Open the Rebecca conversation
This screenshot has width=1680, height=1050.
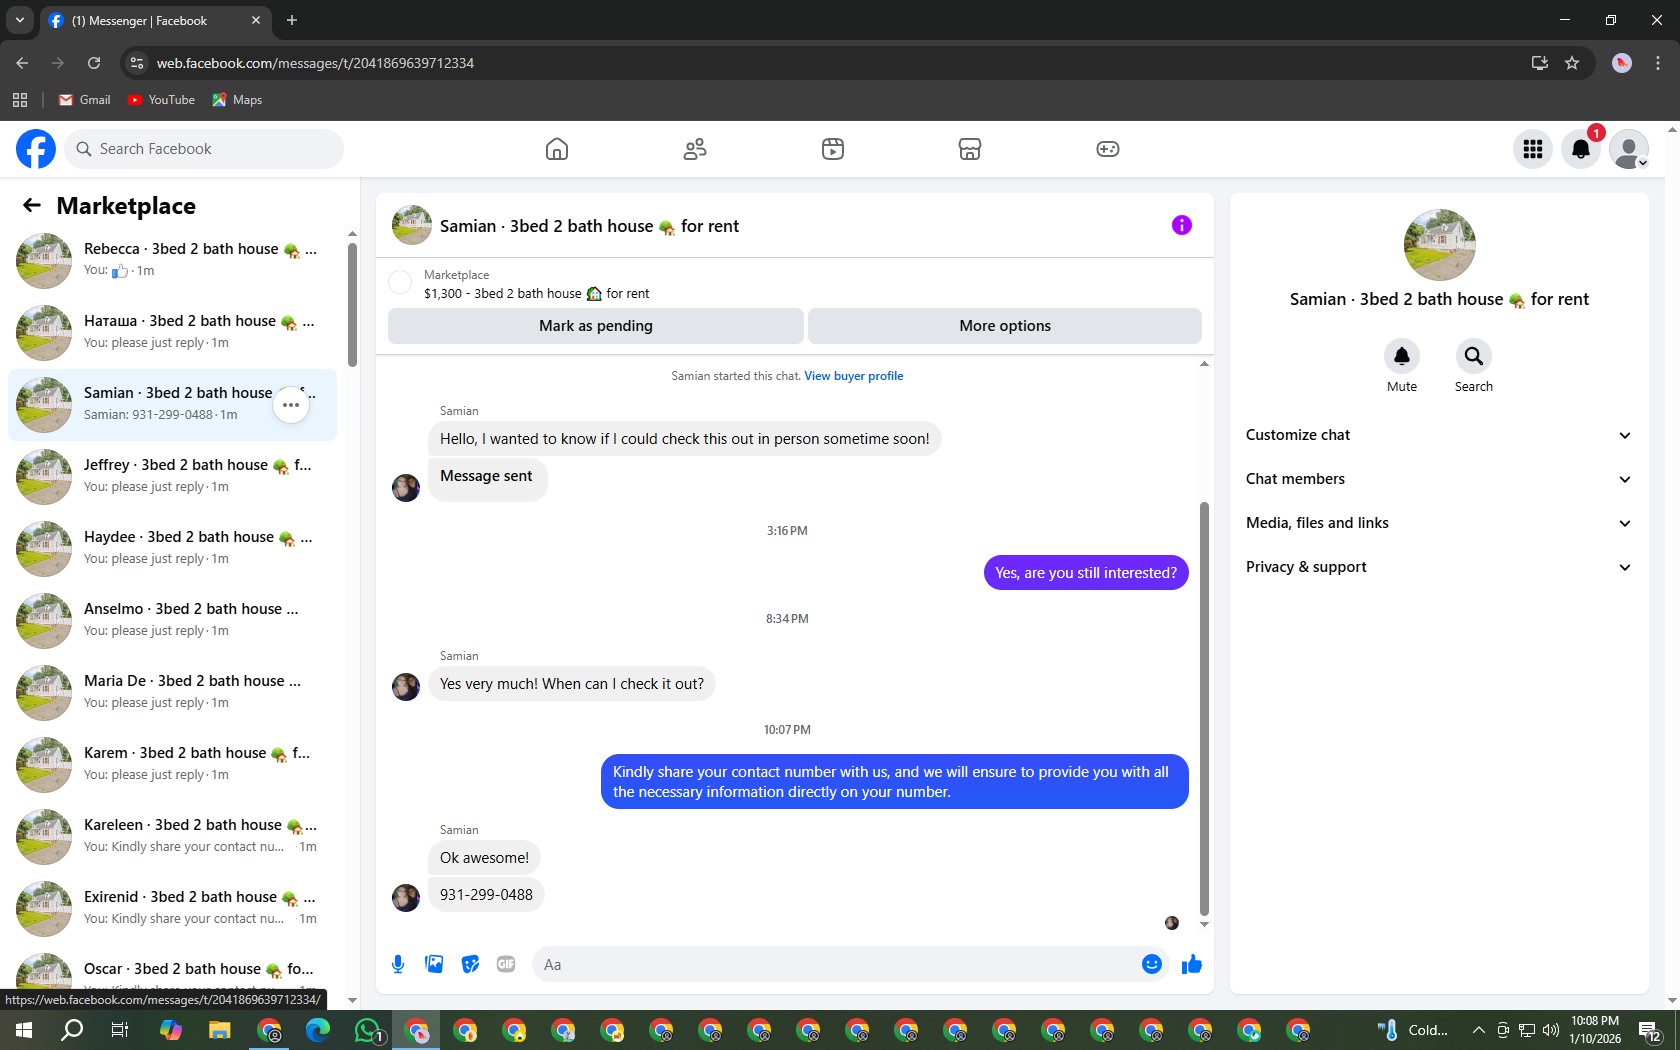tap(172, 261)
